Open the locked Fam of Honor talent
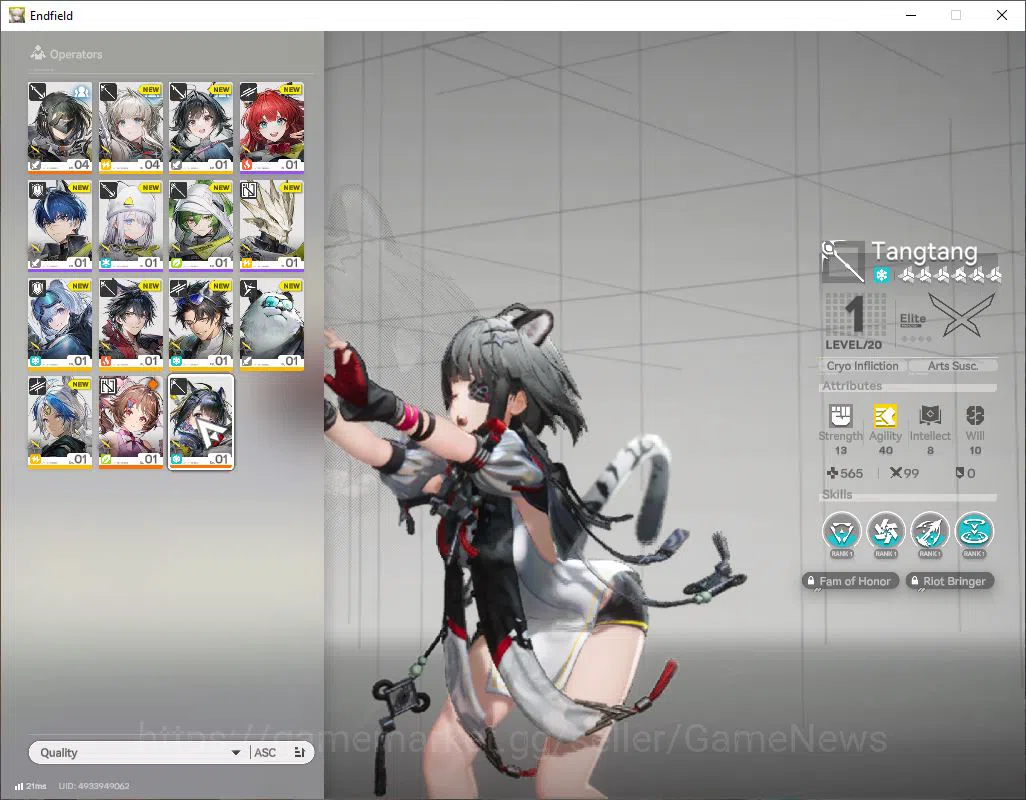This screenshot has width=1026, height=800. click(x=849, y=581)
